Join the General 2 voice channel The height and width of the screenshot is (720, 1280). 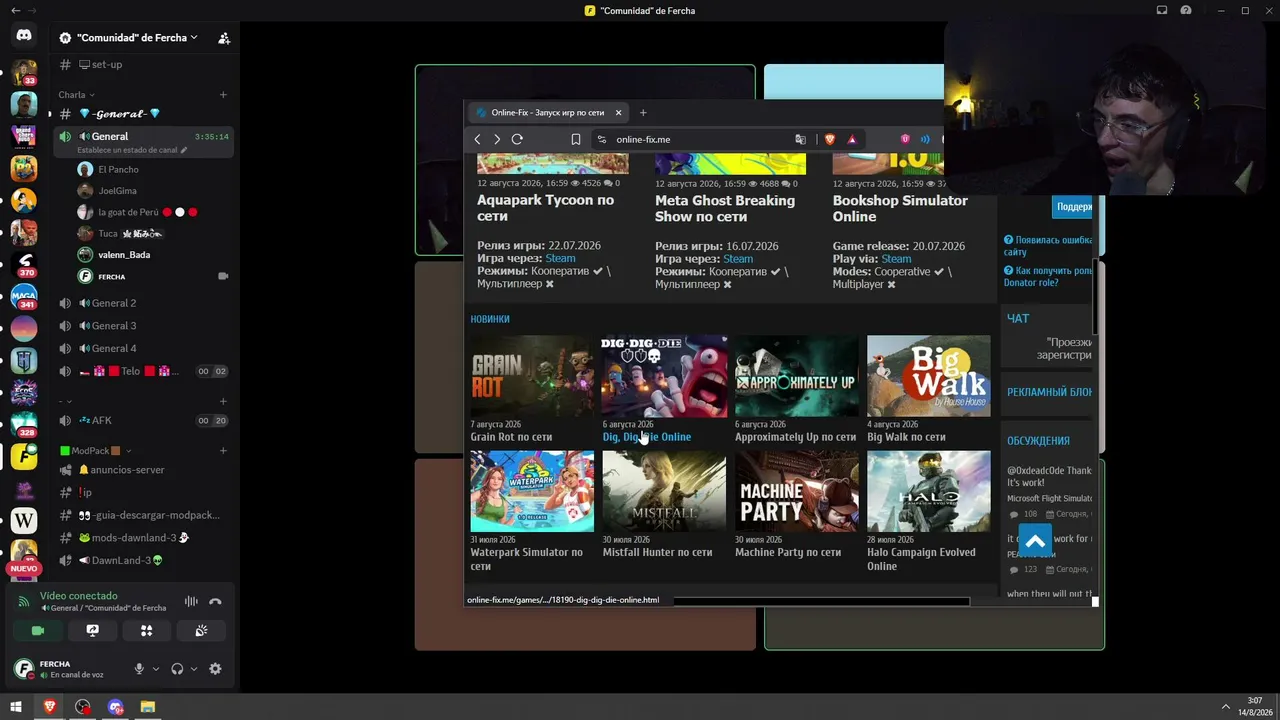[x=143, y=303]
